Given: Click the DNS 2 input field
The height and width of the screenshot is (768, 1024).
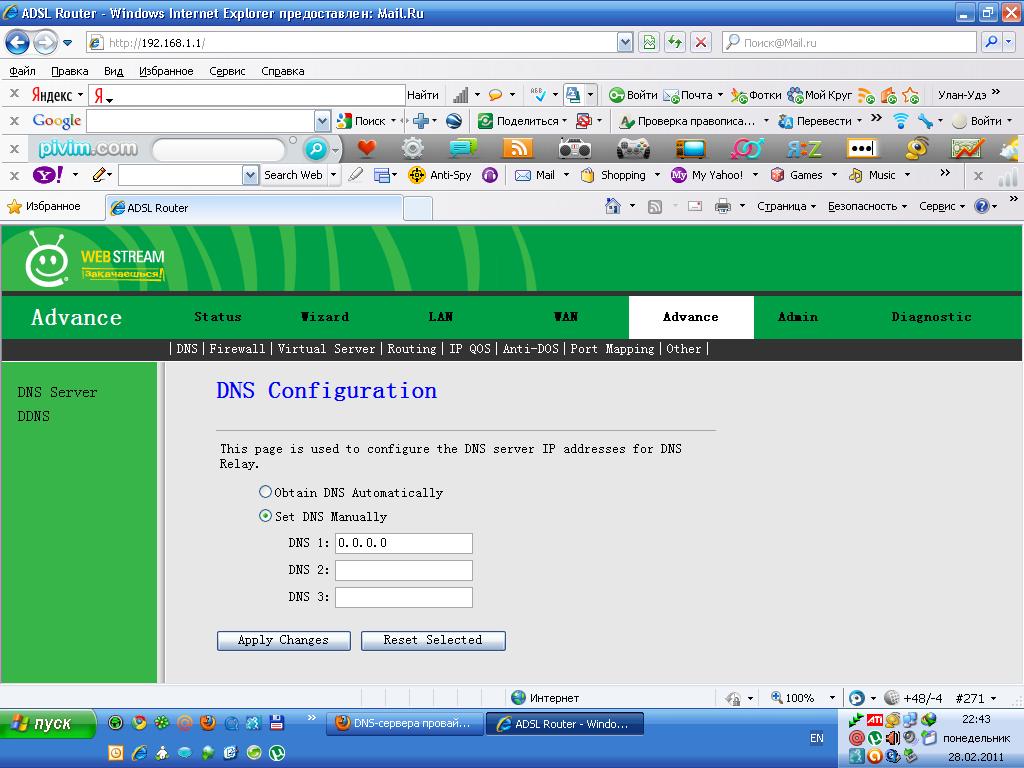Looking at the screenshot, I should click(403, 570).
